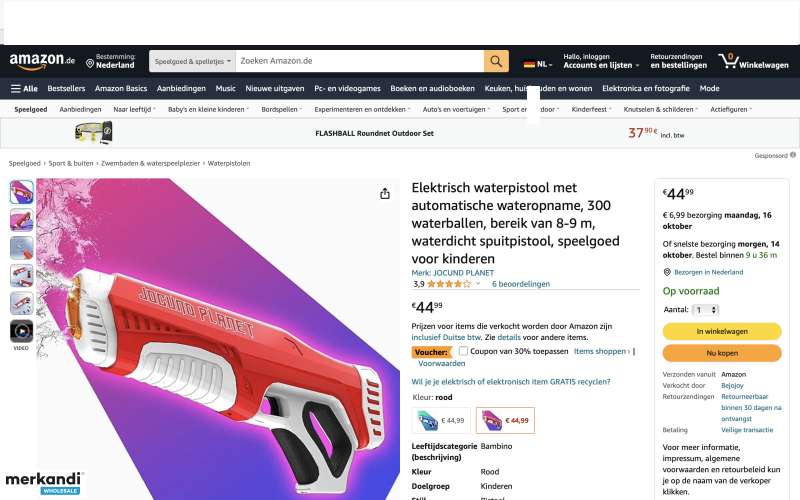Click the In winkelwagen button
800x500 pixels.
pyautogui.click(x=722, y=331)
